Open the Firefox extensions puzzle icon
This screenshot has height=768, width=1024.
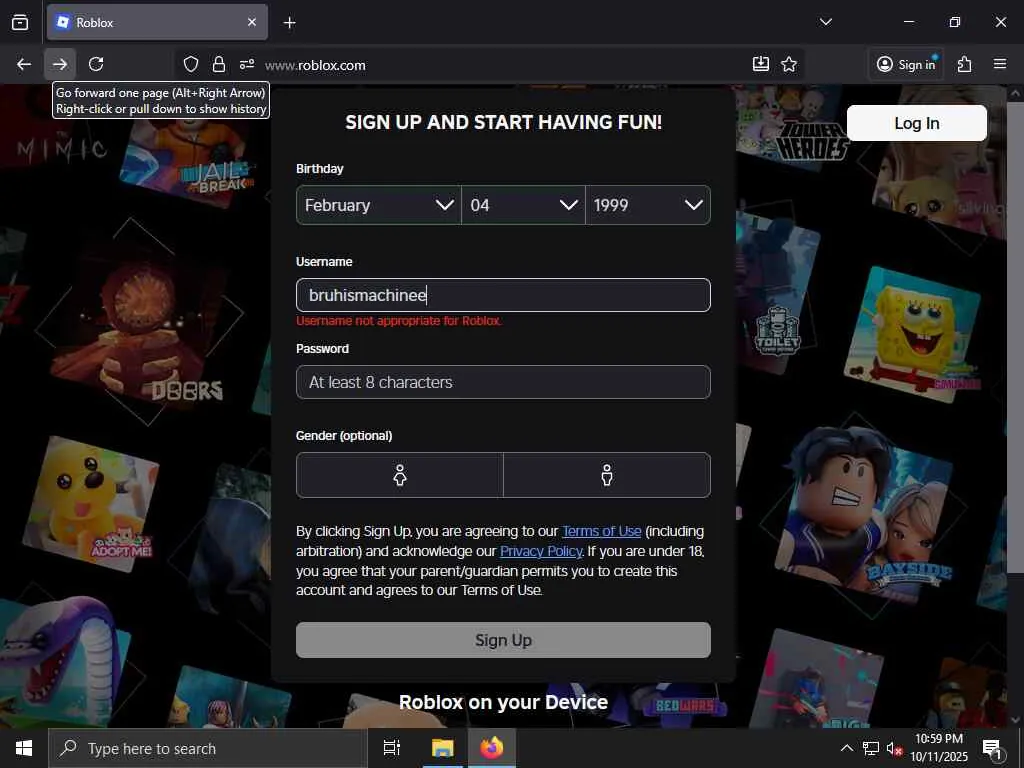[965, 64]
